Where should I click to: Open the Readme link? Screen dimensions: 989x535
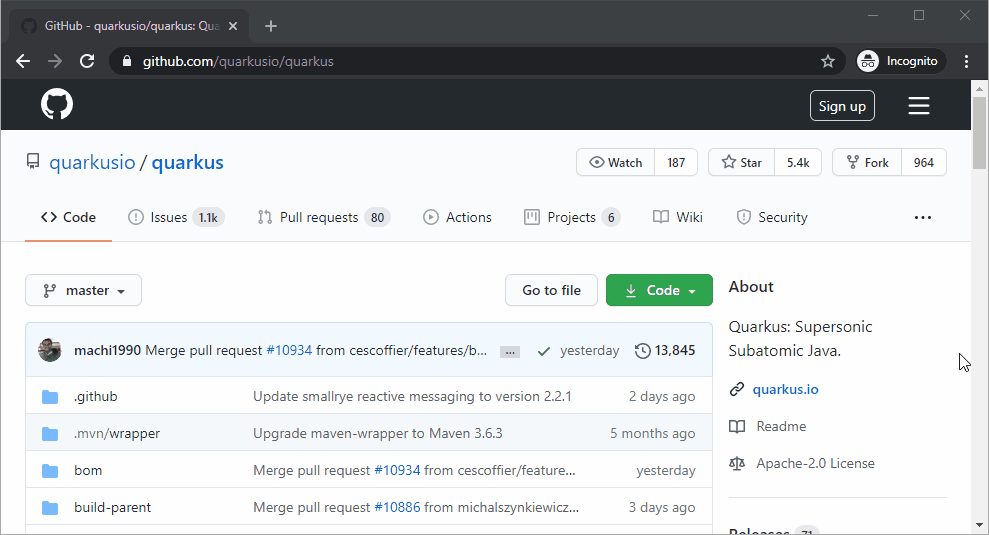(781, 426)
